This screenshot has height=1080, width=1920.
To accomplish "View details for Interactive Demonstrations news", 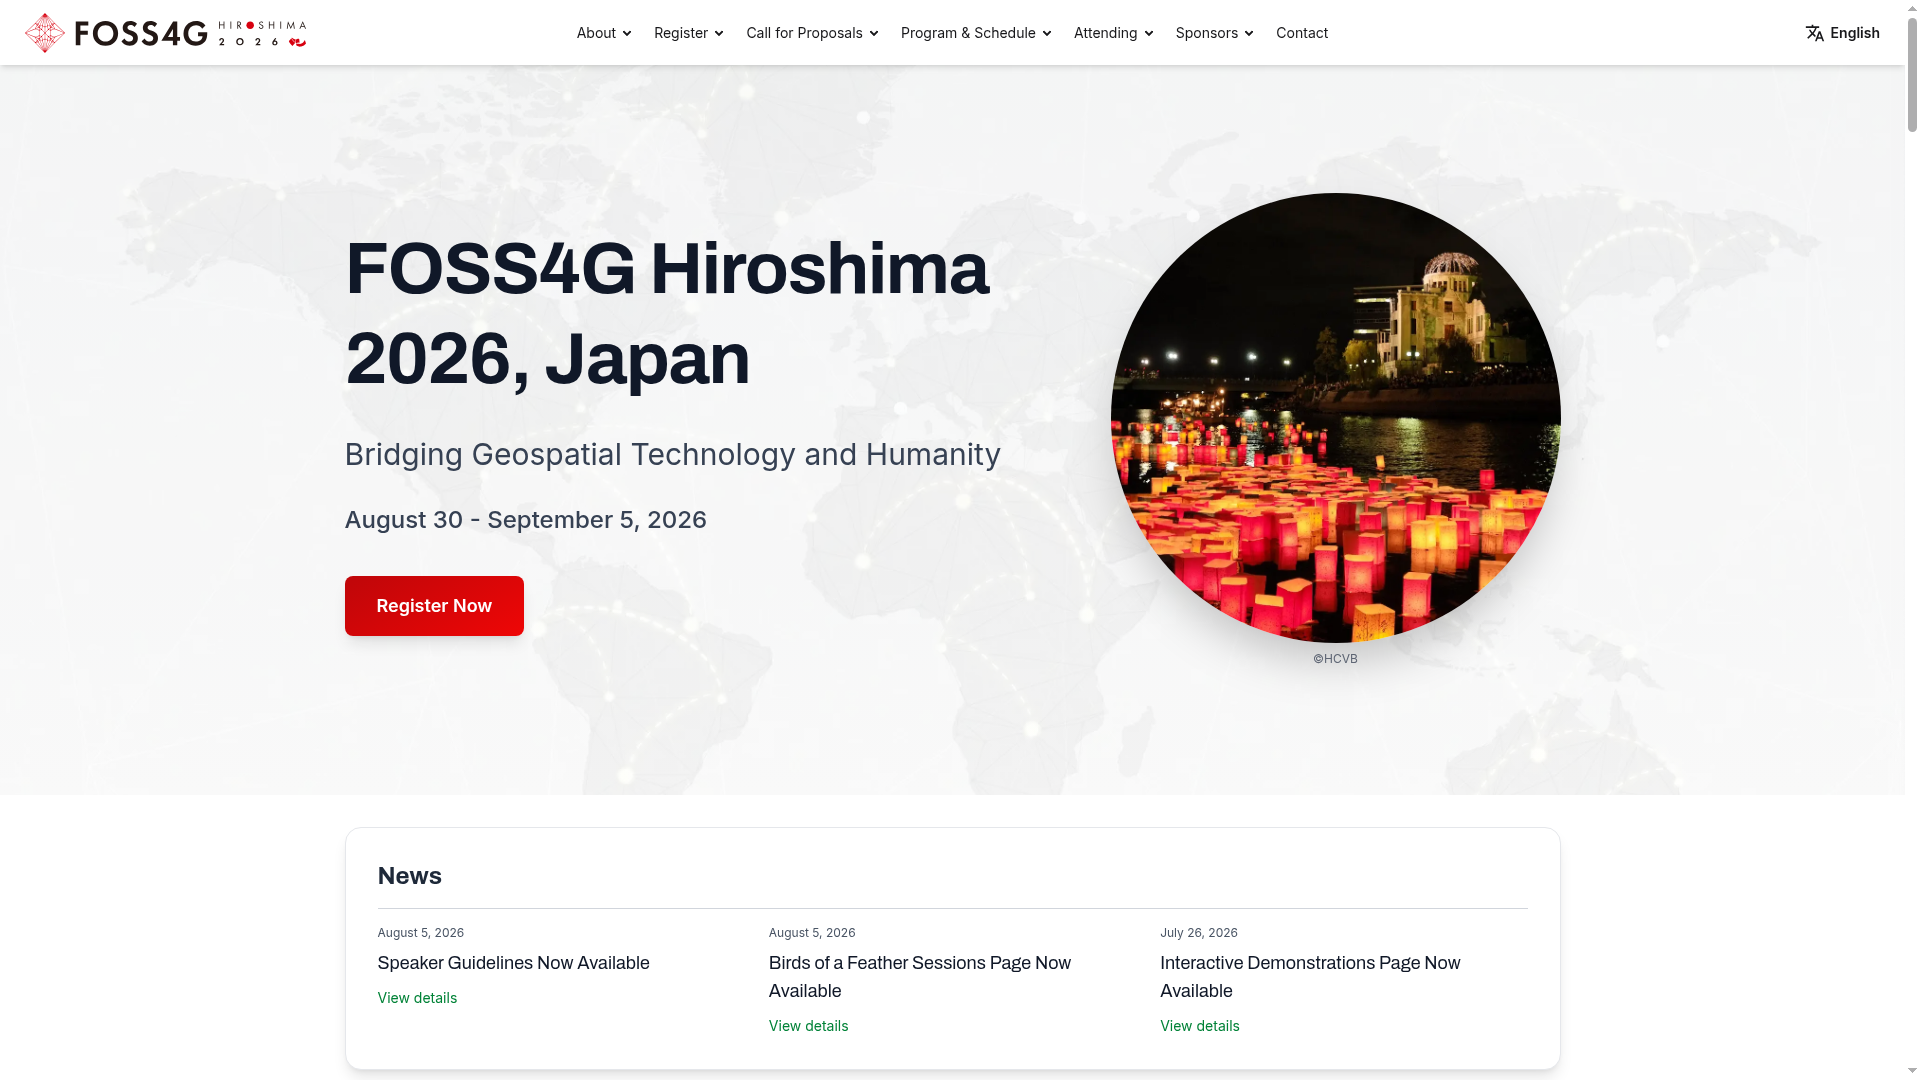I will coord(1199,1026).
